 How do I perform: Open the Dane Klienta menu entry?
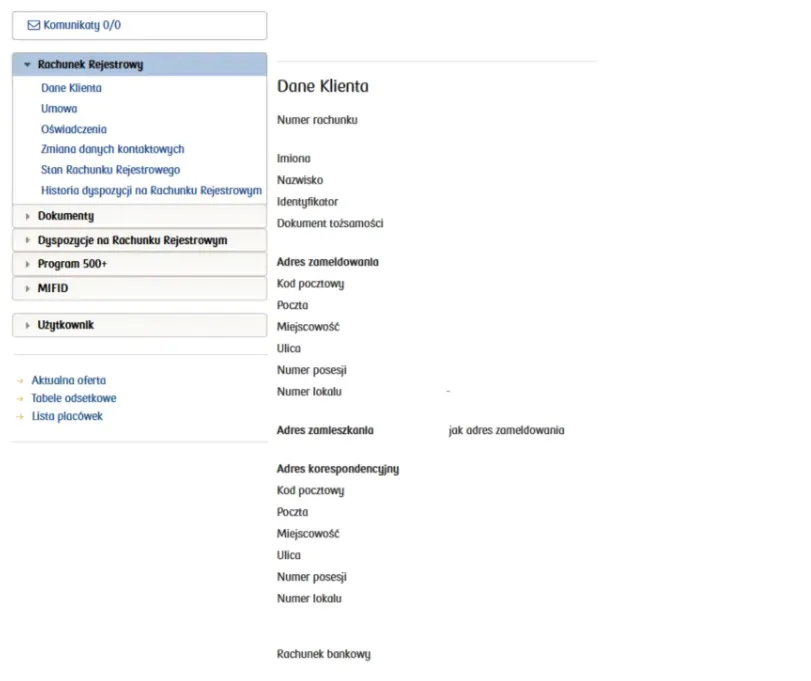pos(71,88)
